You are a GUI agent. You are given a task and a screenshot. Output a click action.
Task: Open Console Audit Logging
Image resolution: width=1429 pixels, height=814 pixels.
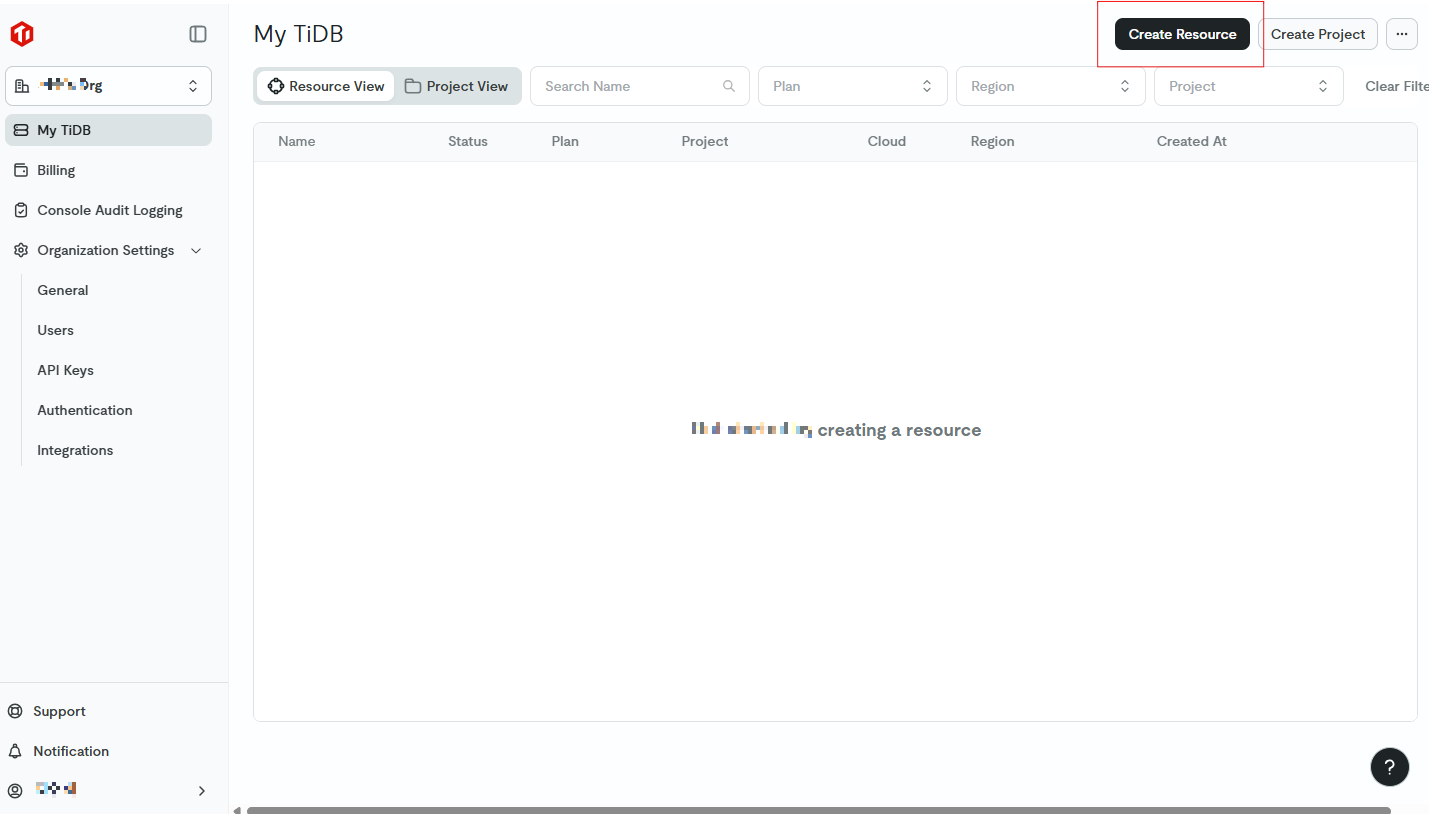(x=108, y=210)
